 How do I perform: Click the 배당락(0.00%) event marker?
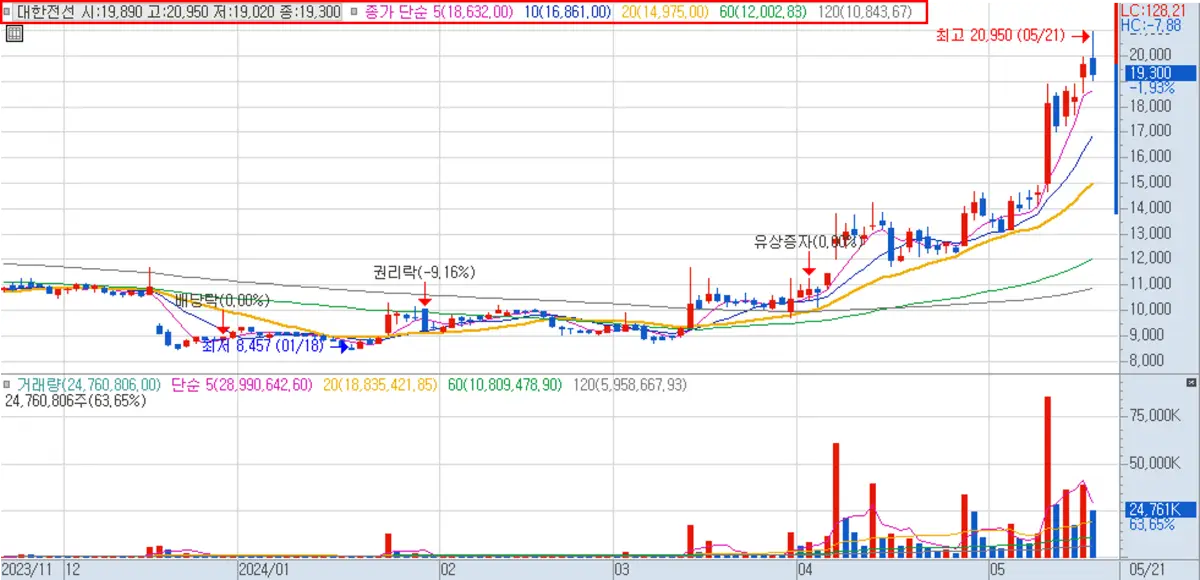pyautogui.click(x=223, y=301)
